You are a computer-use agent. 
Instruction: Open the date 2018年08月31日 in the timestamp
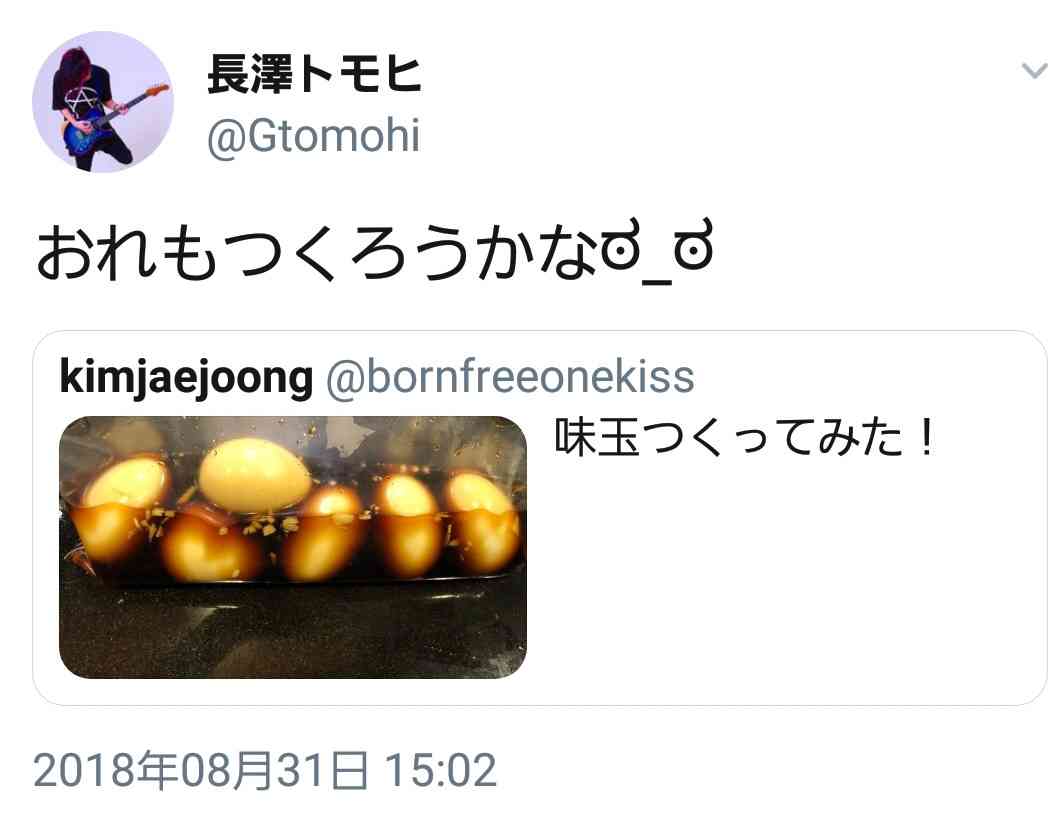pyautogui.click(x=200, y=770)
